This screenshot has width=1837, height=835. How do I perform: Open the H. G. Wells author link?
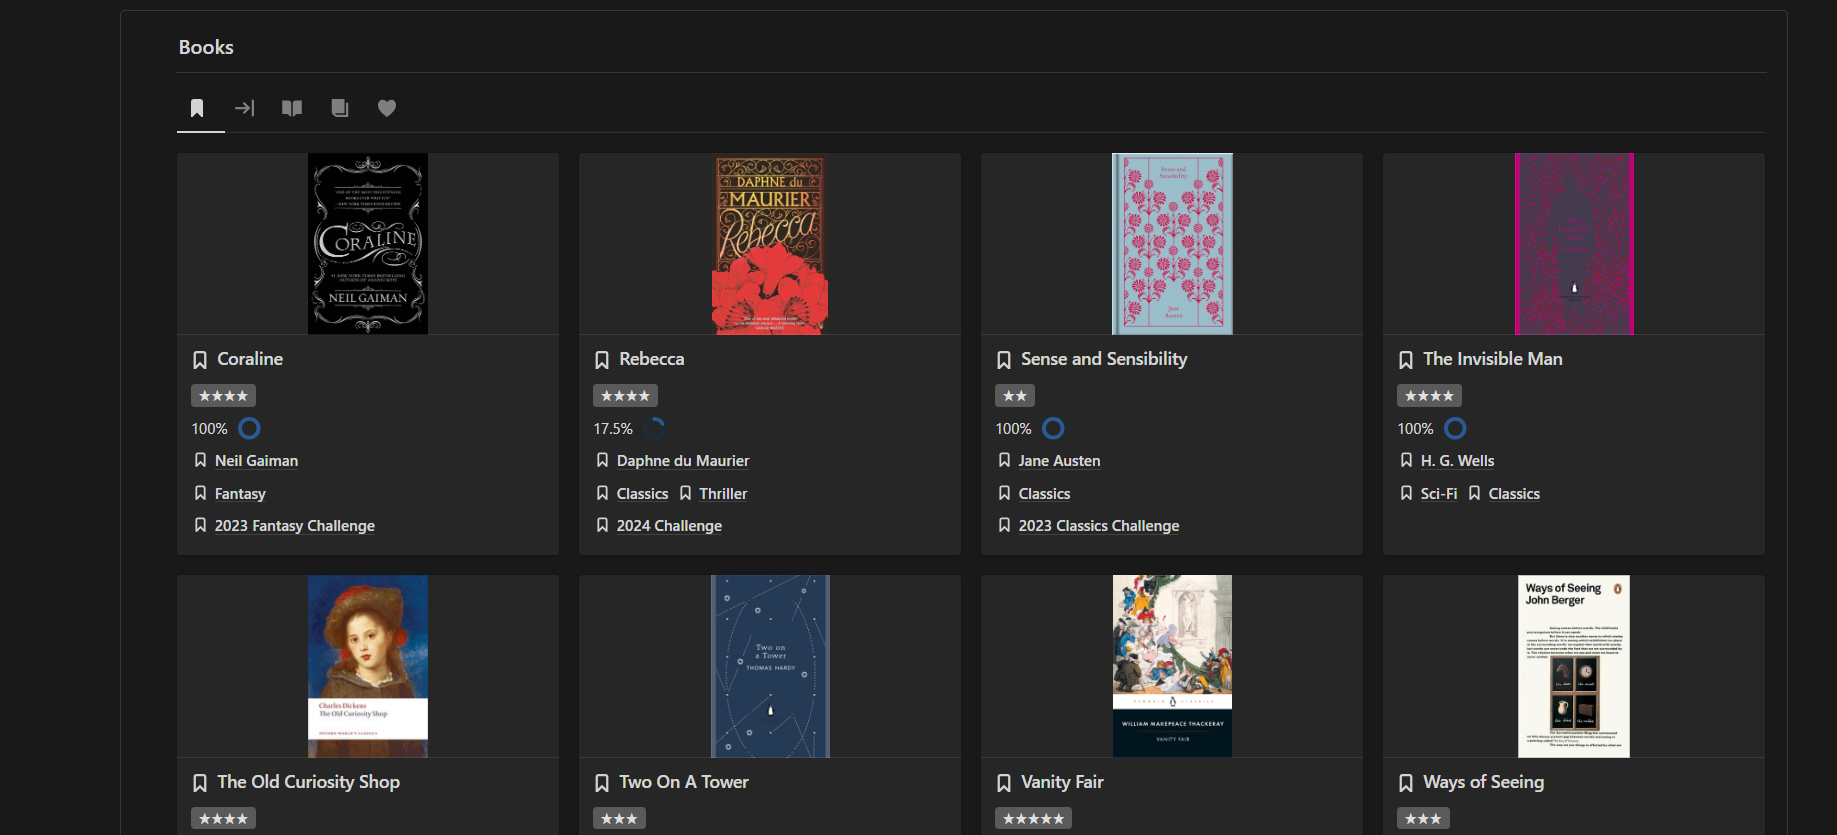pyautogui.click(x=1457, y=461)
